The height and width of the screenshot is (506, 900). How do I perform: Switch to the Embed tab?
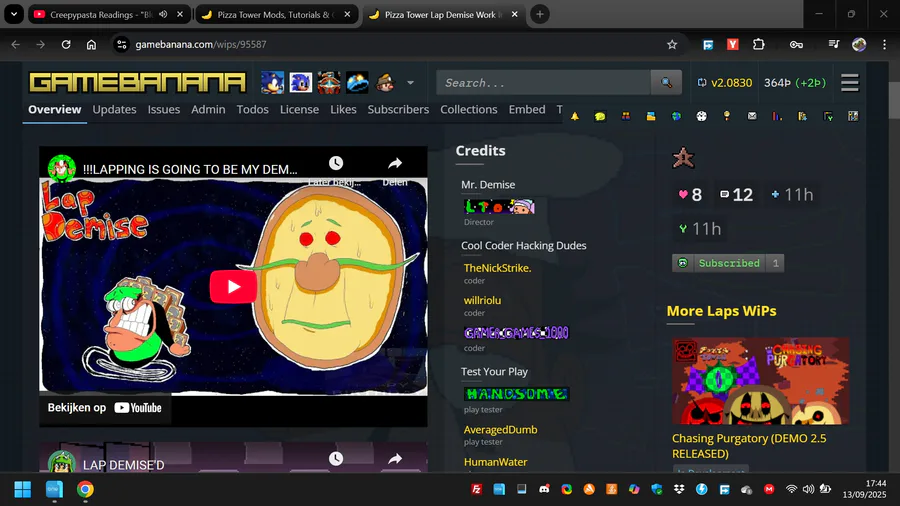tap(527, 109)
